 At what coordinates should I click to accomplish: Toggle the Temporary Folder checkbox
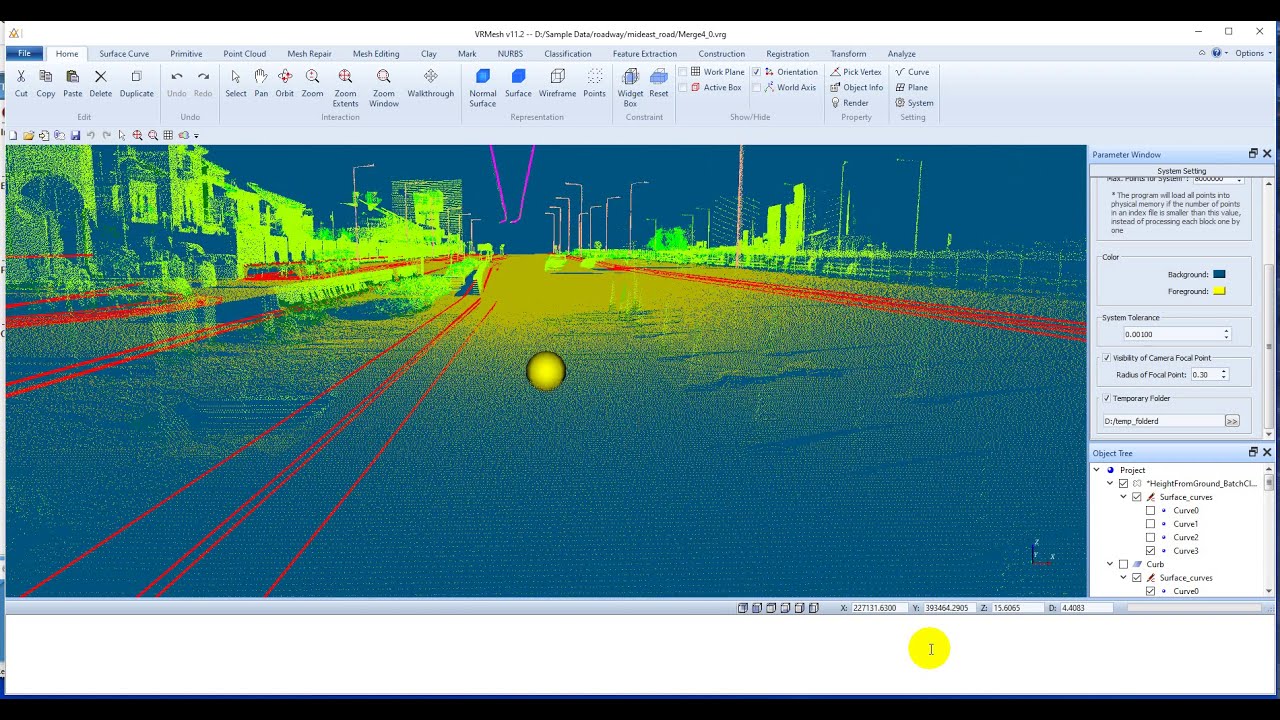[1107, 398]
